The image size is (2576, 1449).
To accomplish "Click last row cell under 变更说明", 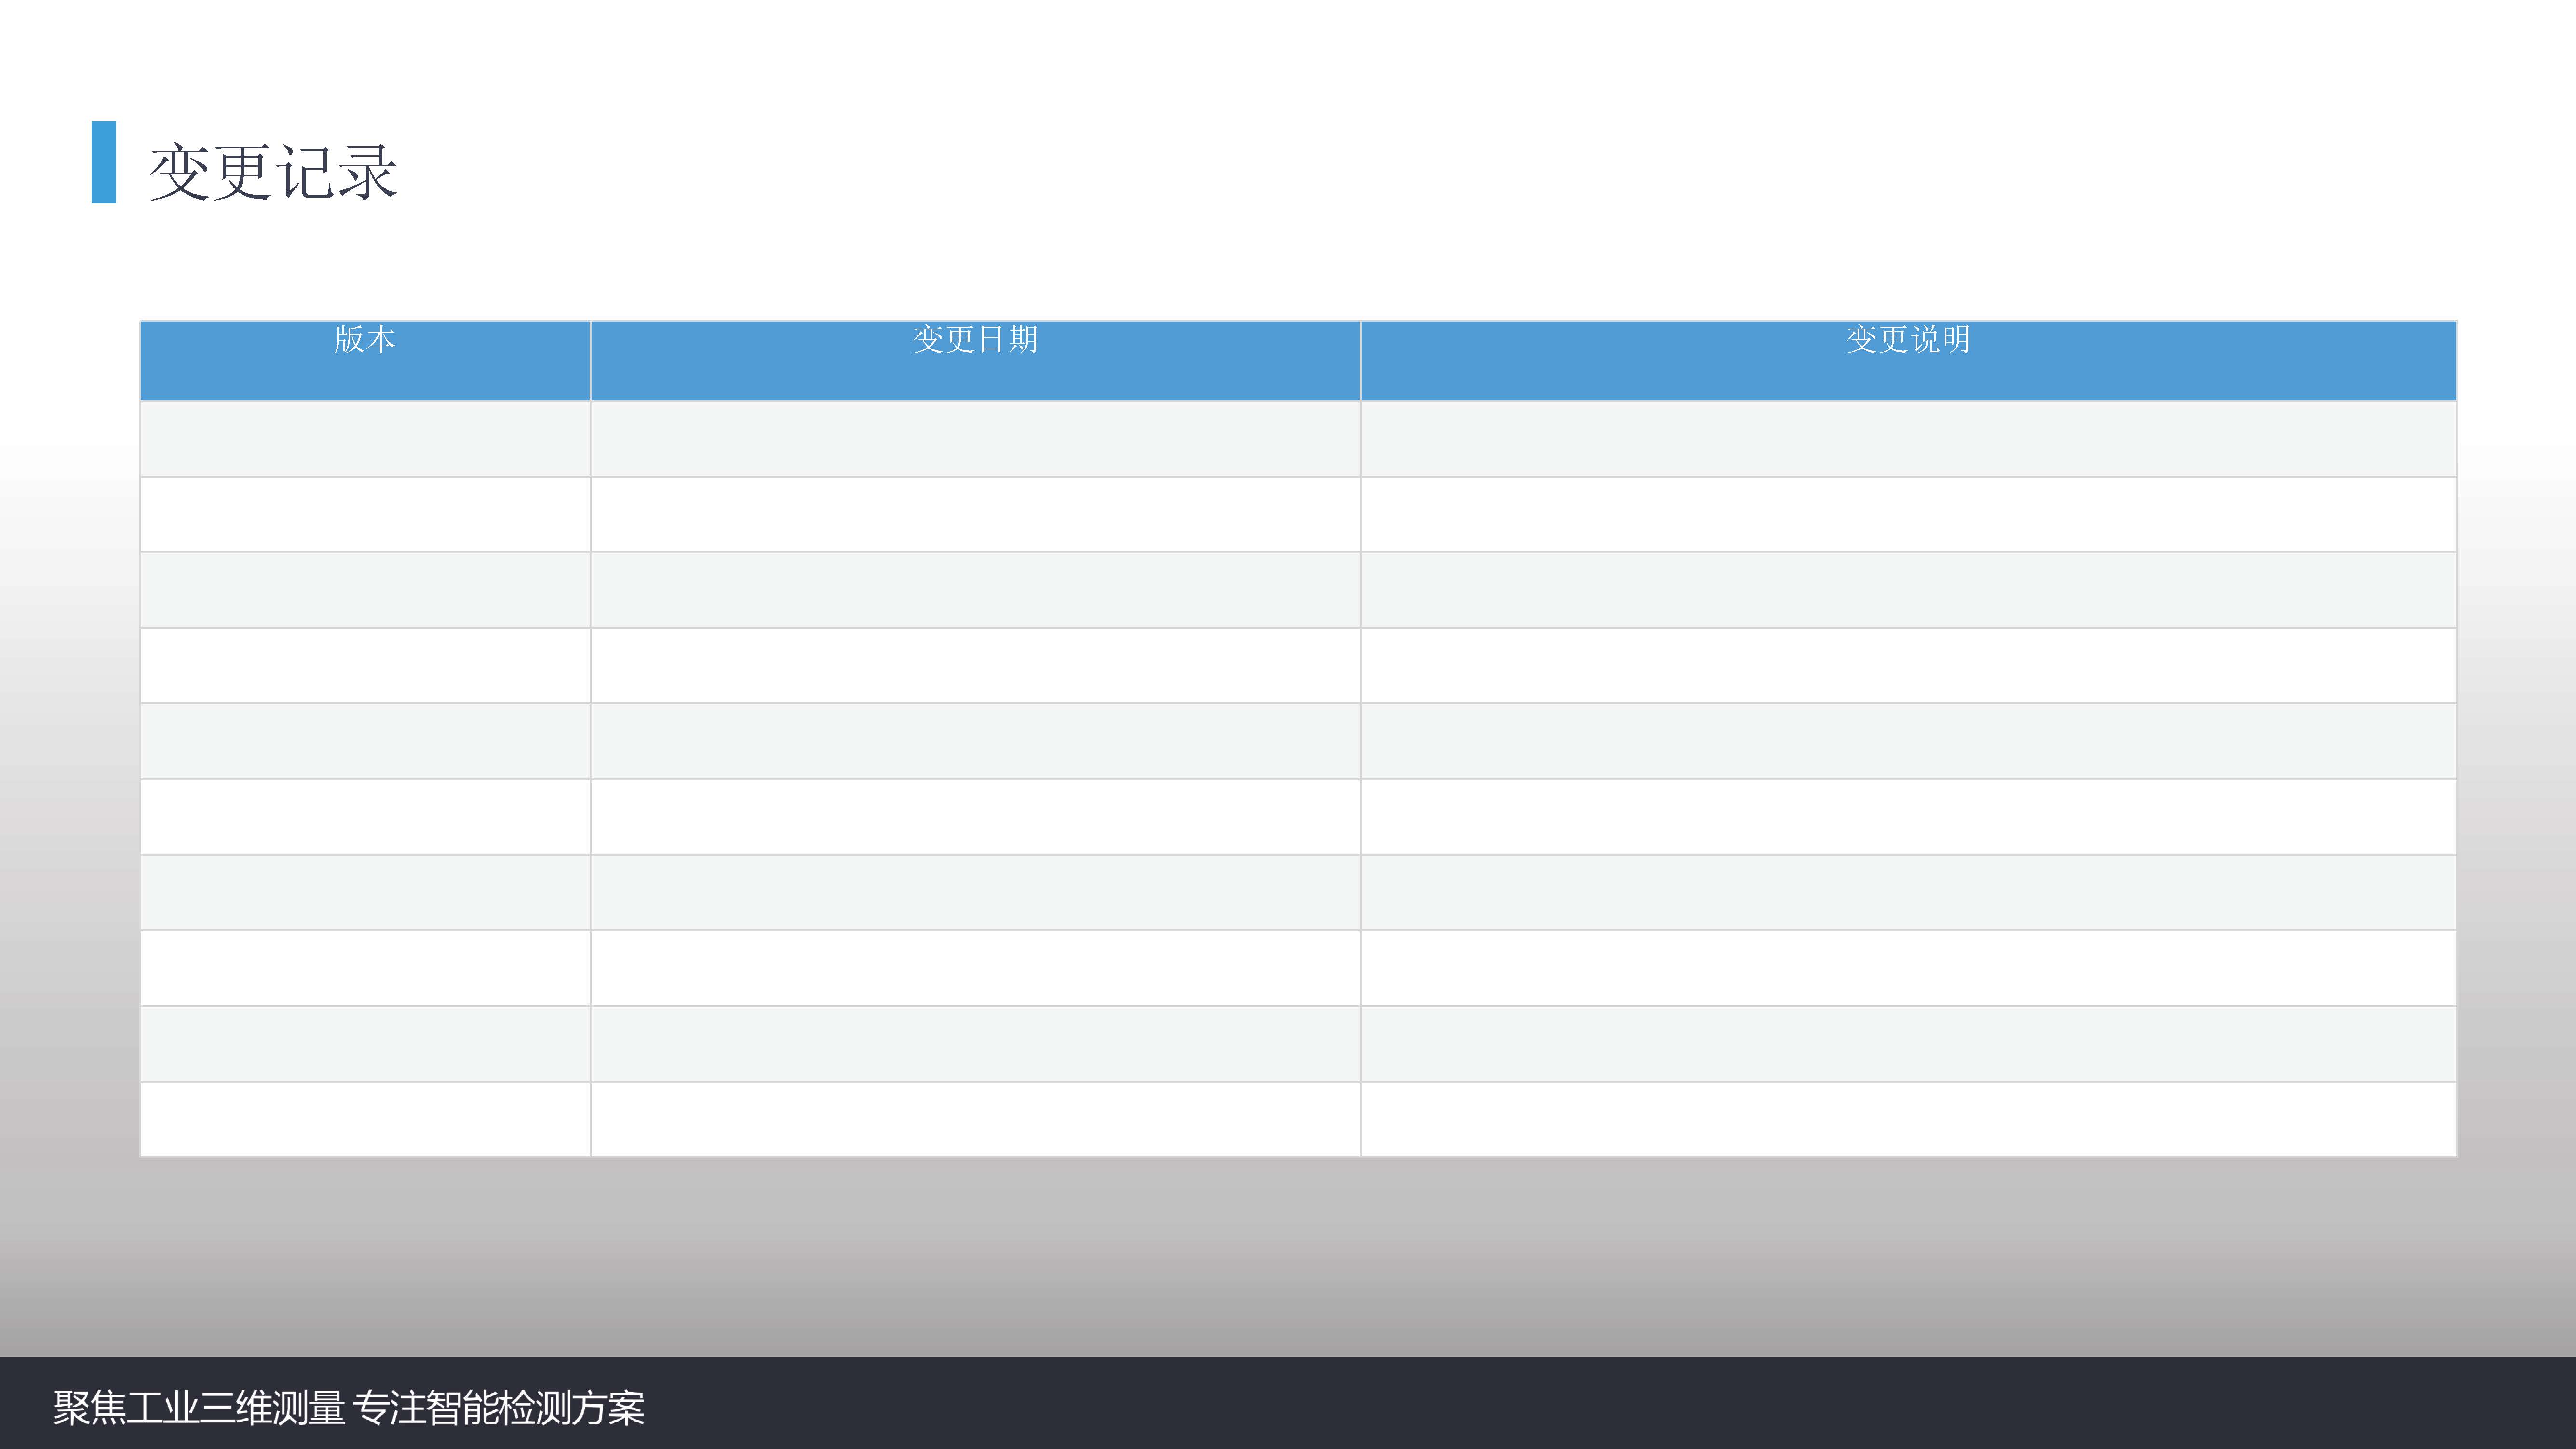I will coord(1908,1119).
